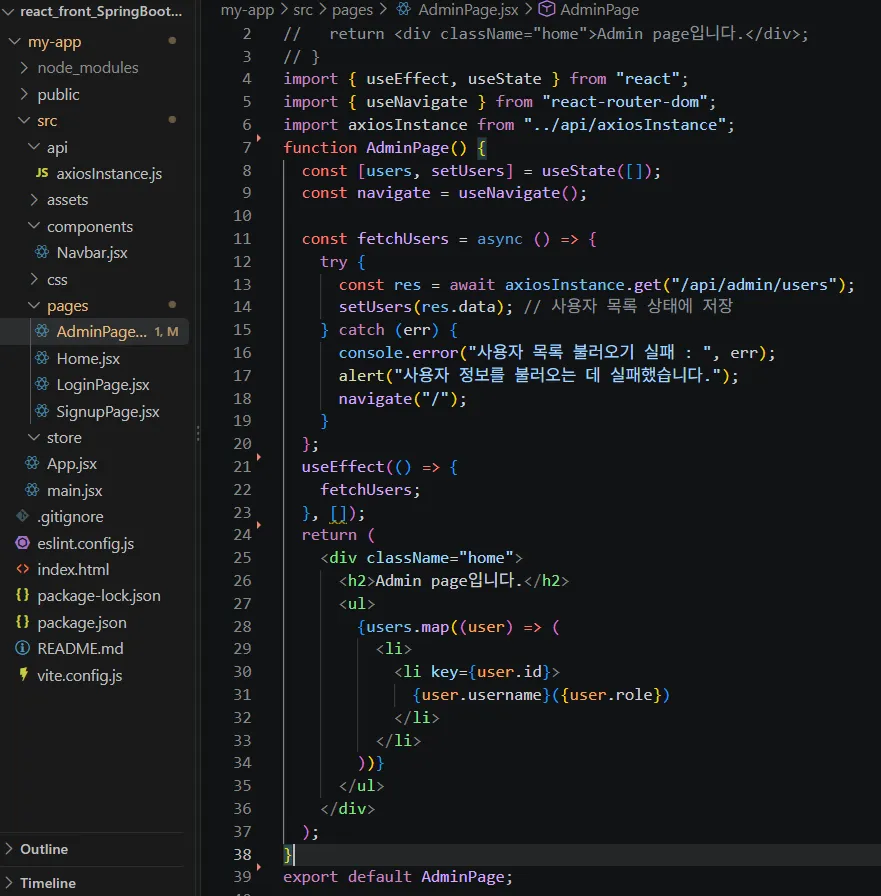Click the fold arrow on the return ( line
Image resolution: width=881 pixels, height=896 pixels.
(x=259, y=525)
